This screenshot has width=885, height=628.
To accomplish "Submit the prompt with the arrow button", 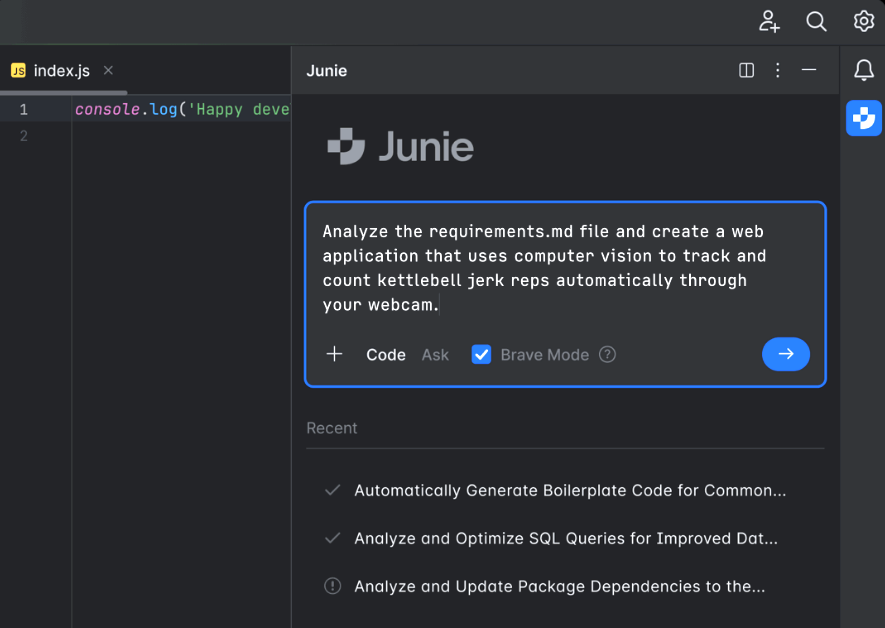I will click(786, 354).
